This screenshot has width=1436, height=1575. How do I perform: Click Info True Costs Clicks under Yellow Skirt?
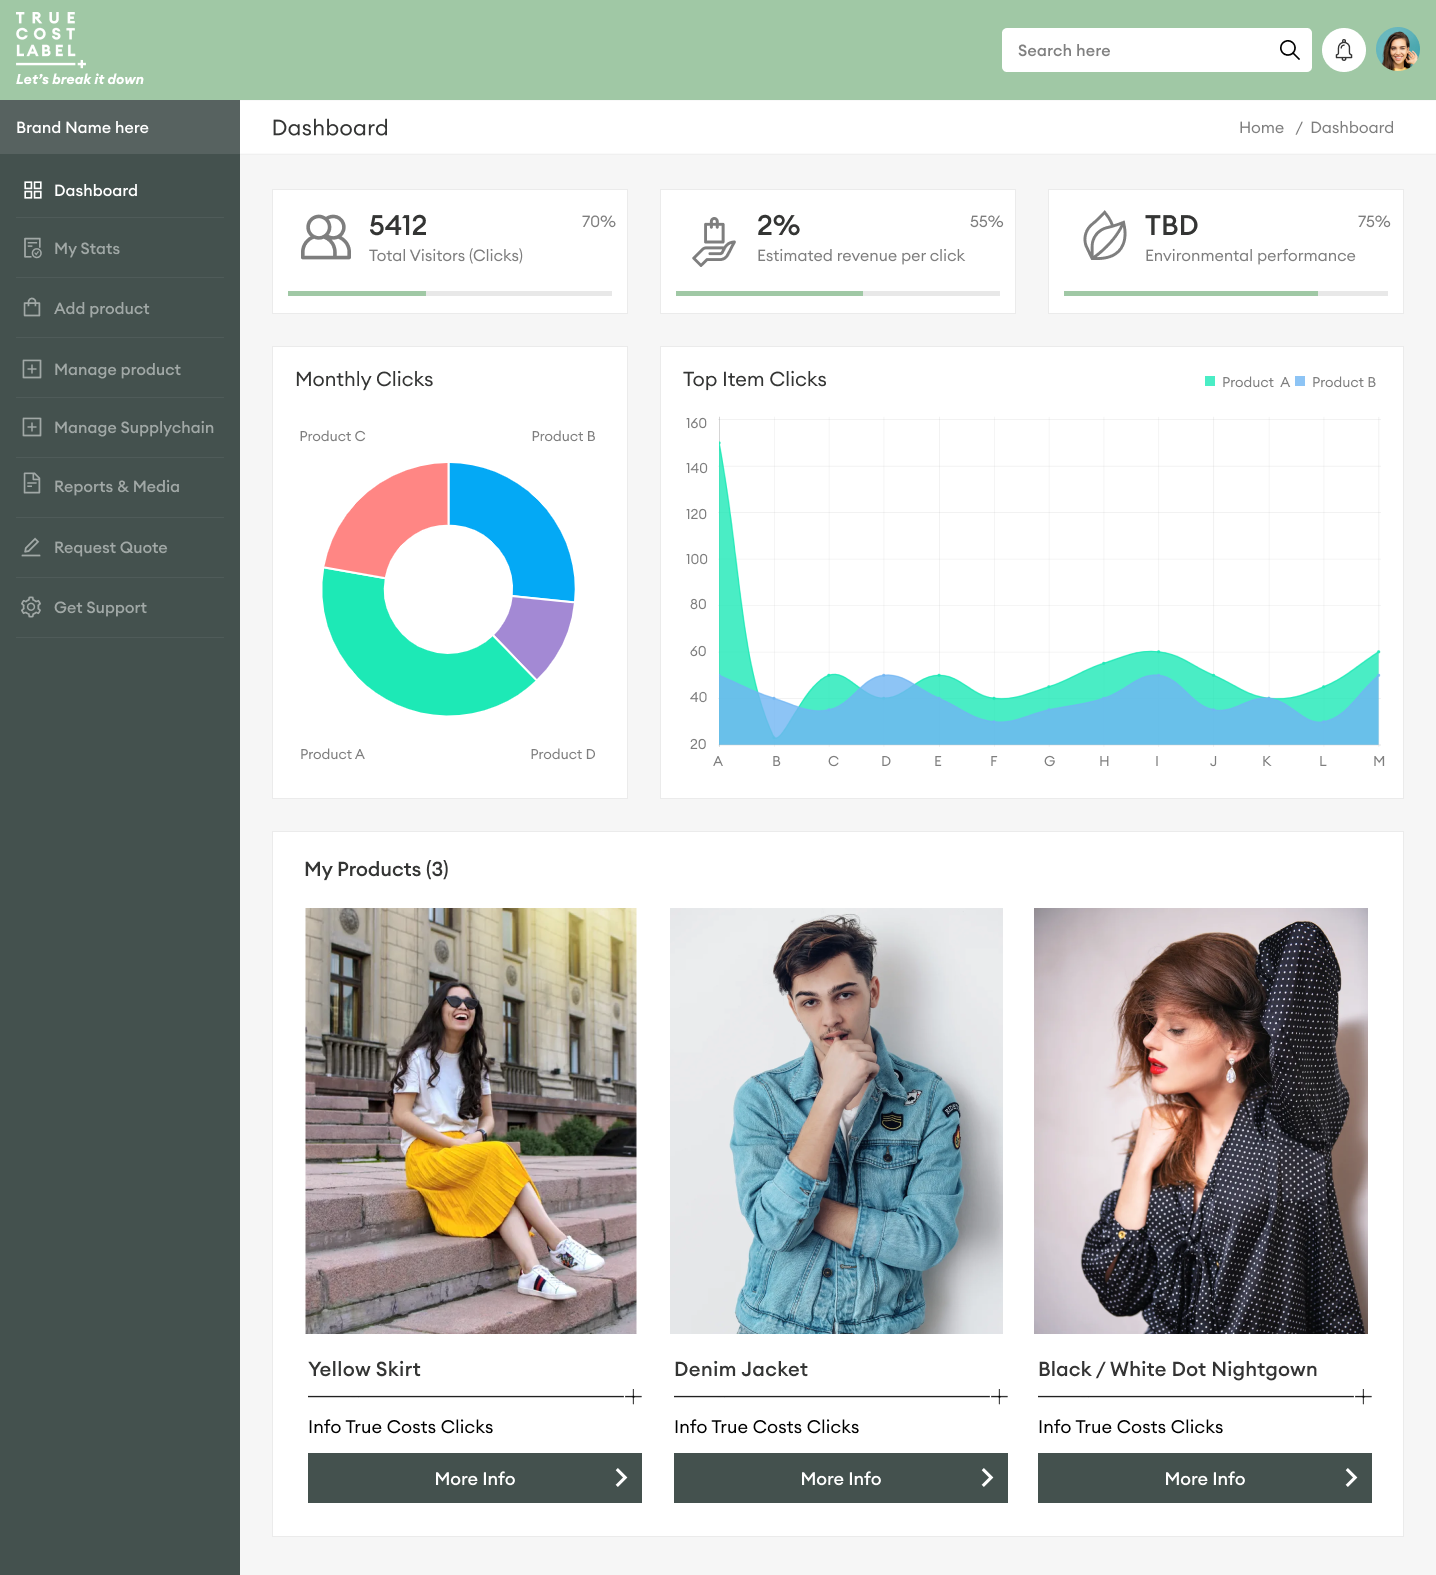(x=400, y=1427)
